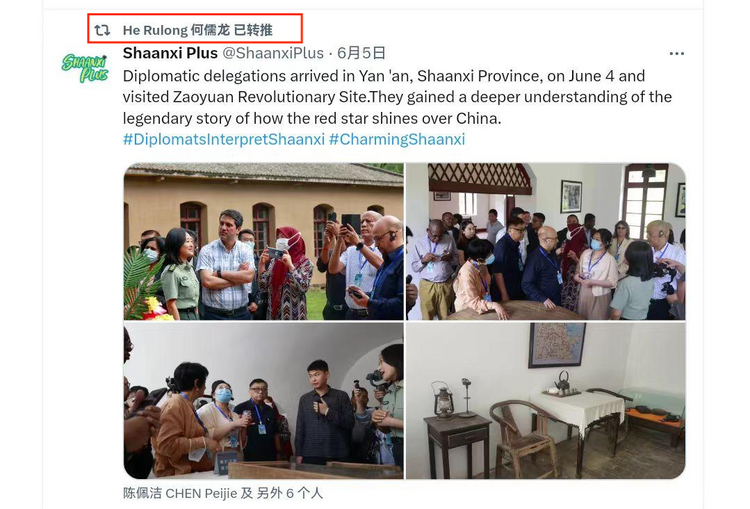Click the Zaoyuan Revolutionary Site sentence
This screenshot has width=750, height=509.
pos(397,97)
